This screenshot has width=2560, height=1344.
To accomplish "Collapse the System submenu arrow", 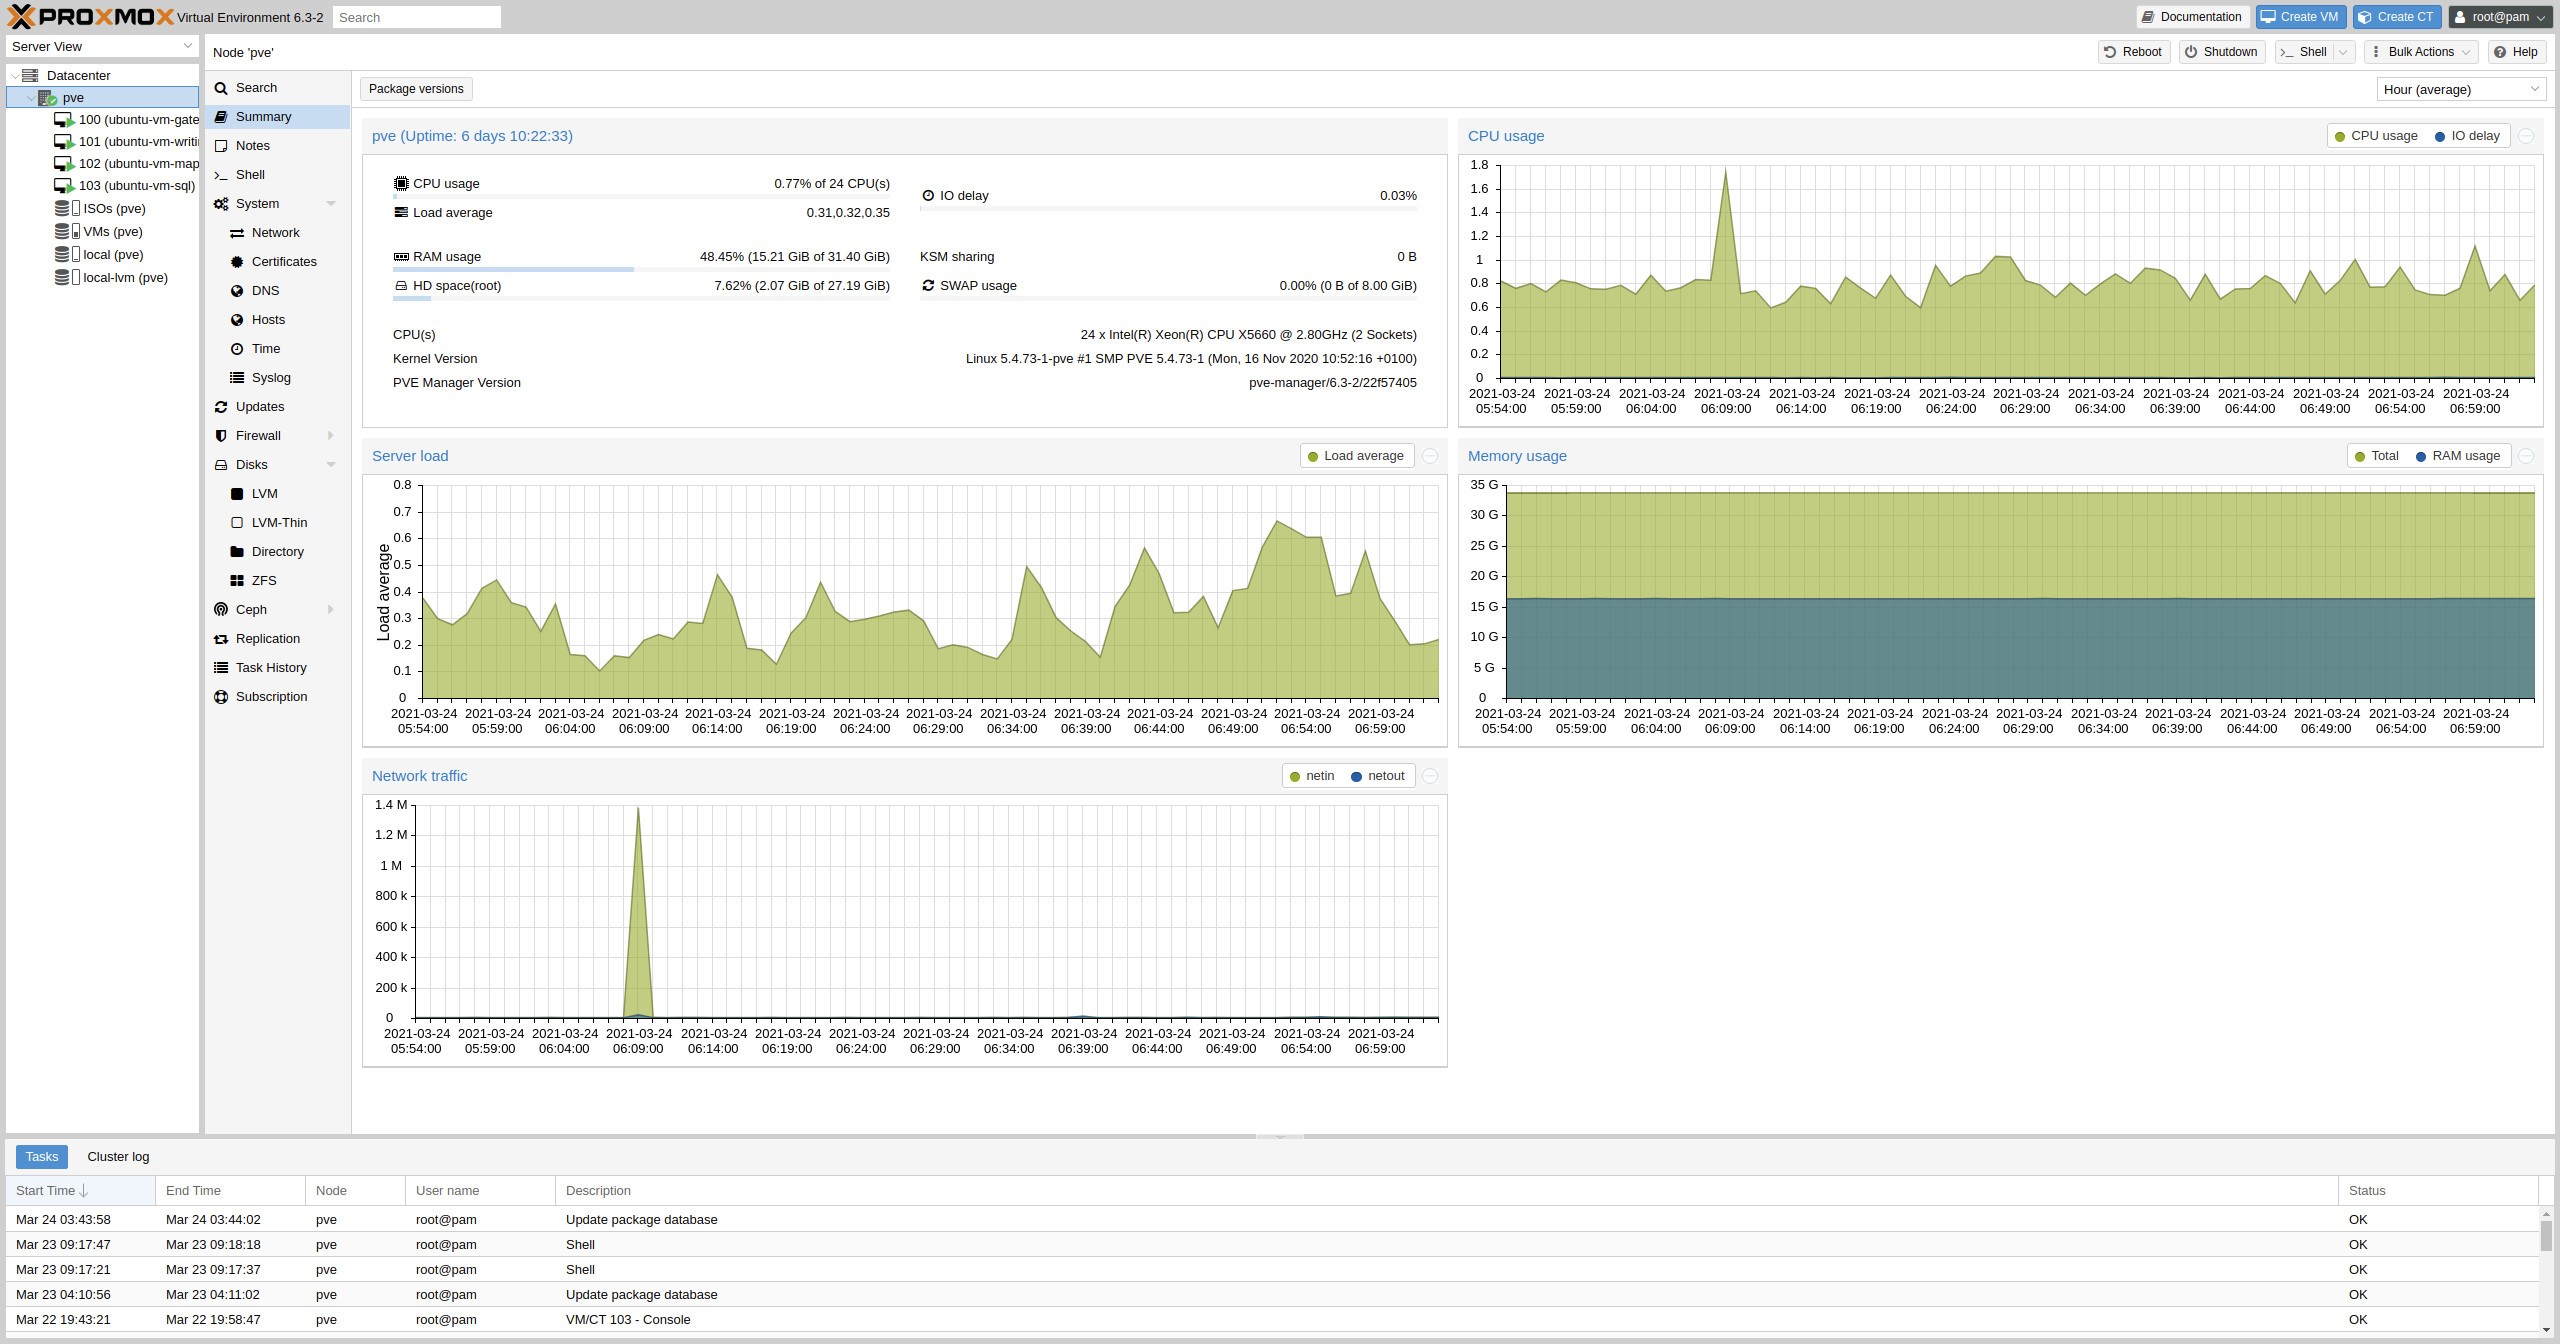I will (331, 204).
